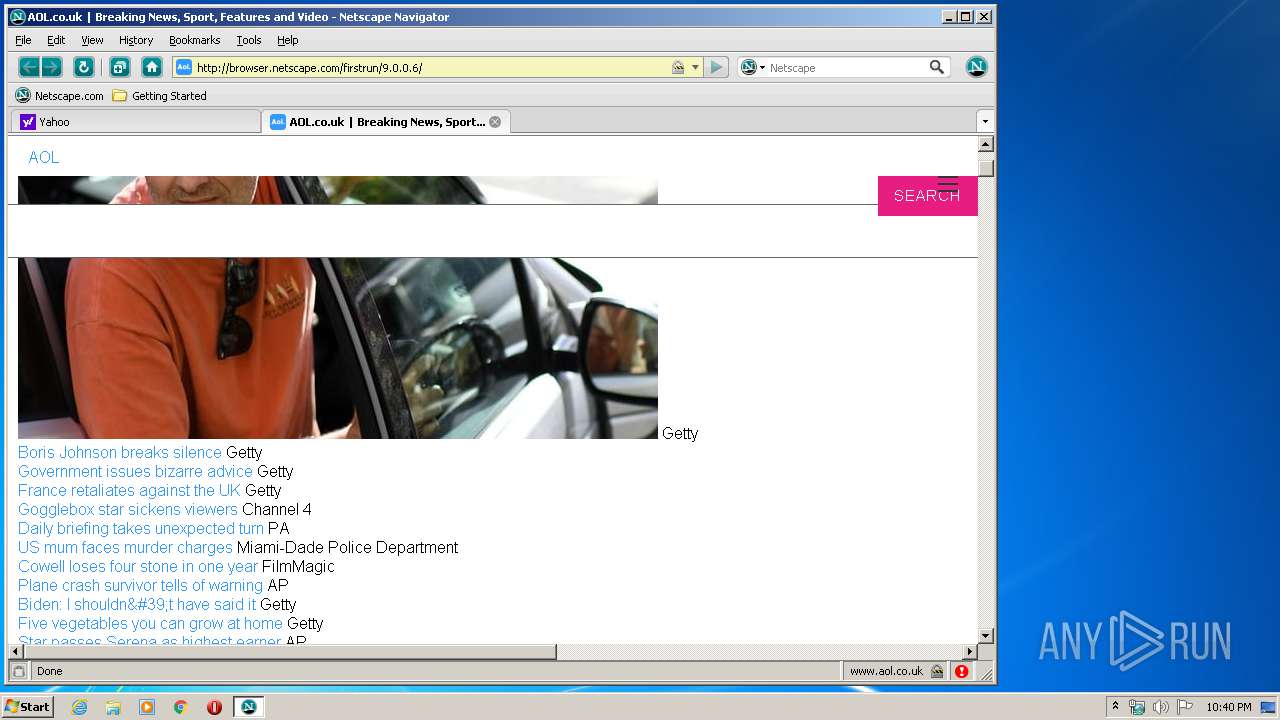Viewport: 1280px width, 720px height.
Task: Click the AOL site icon in the address bar
Action: point(183,67)
